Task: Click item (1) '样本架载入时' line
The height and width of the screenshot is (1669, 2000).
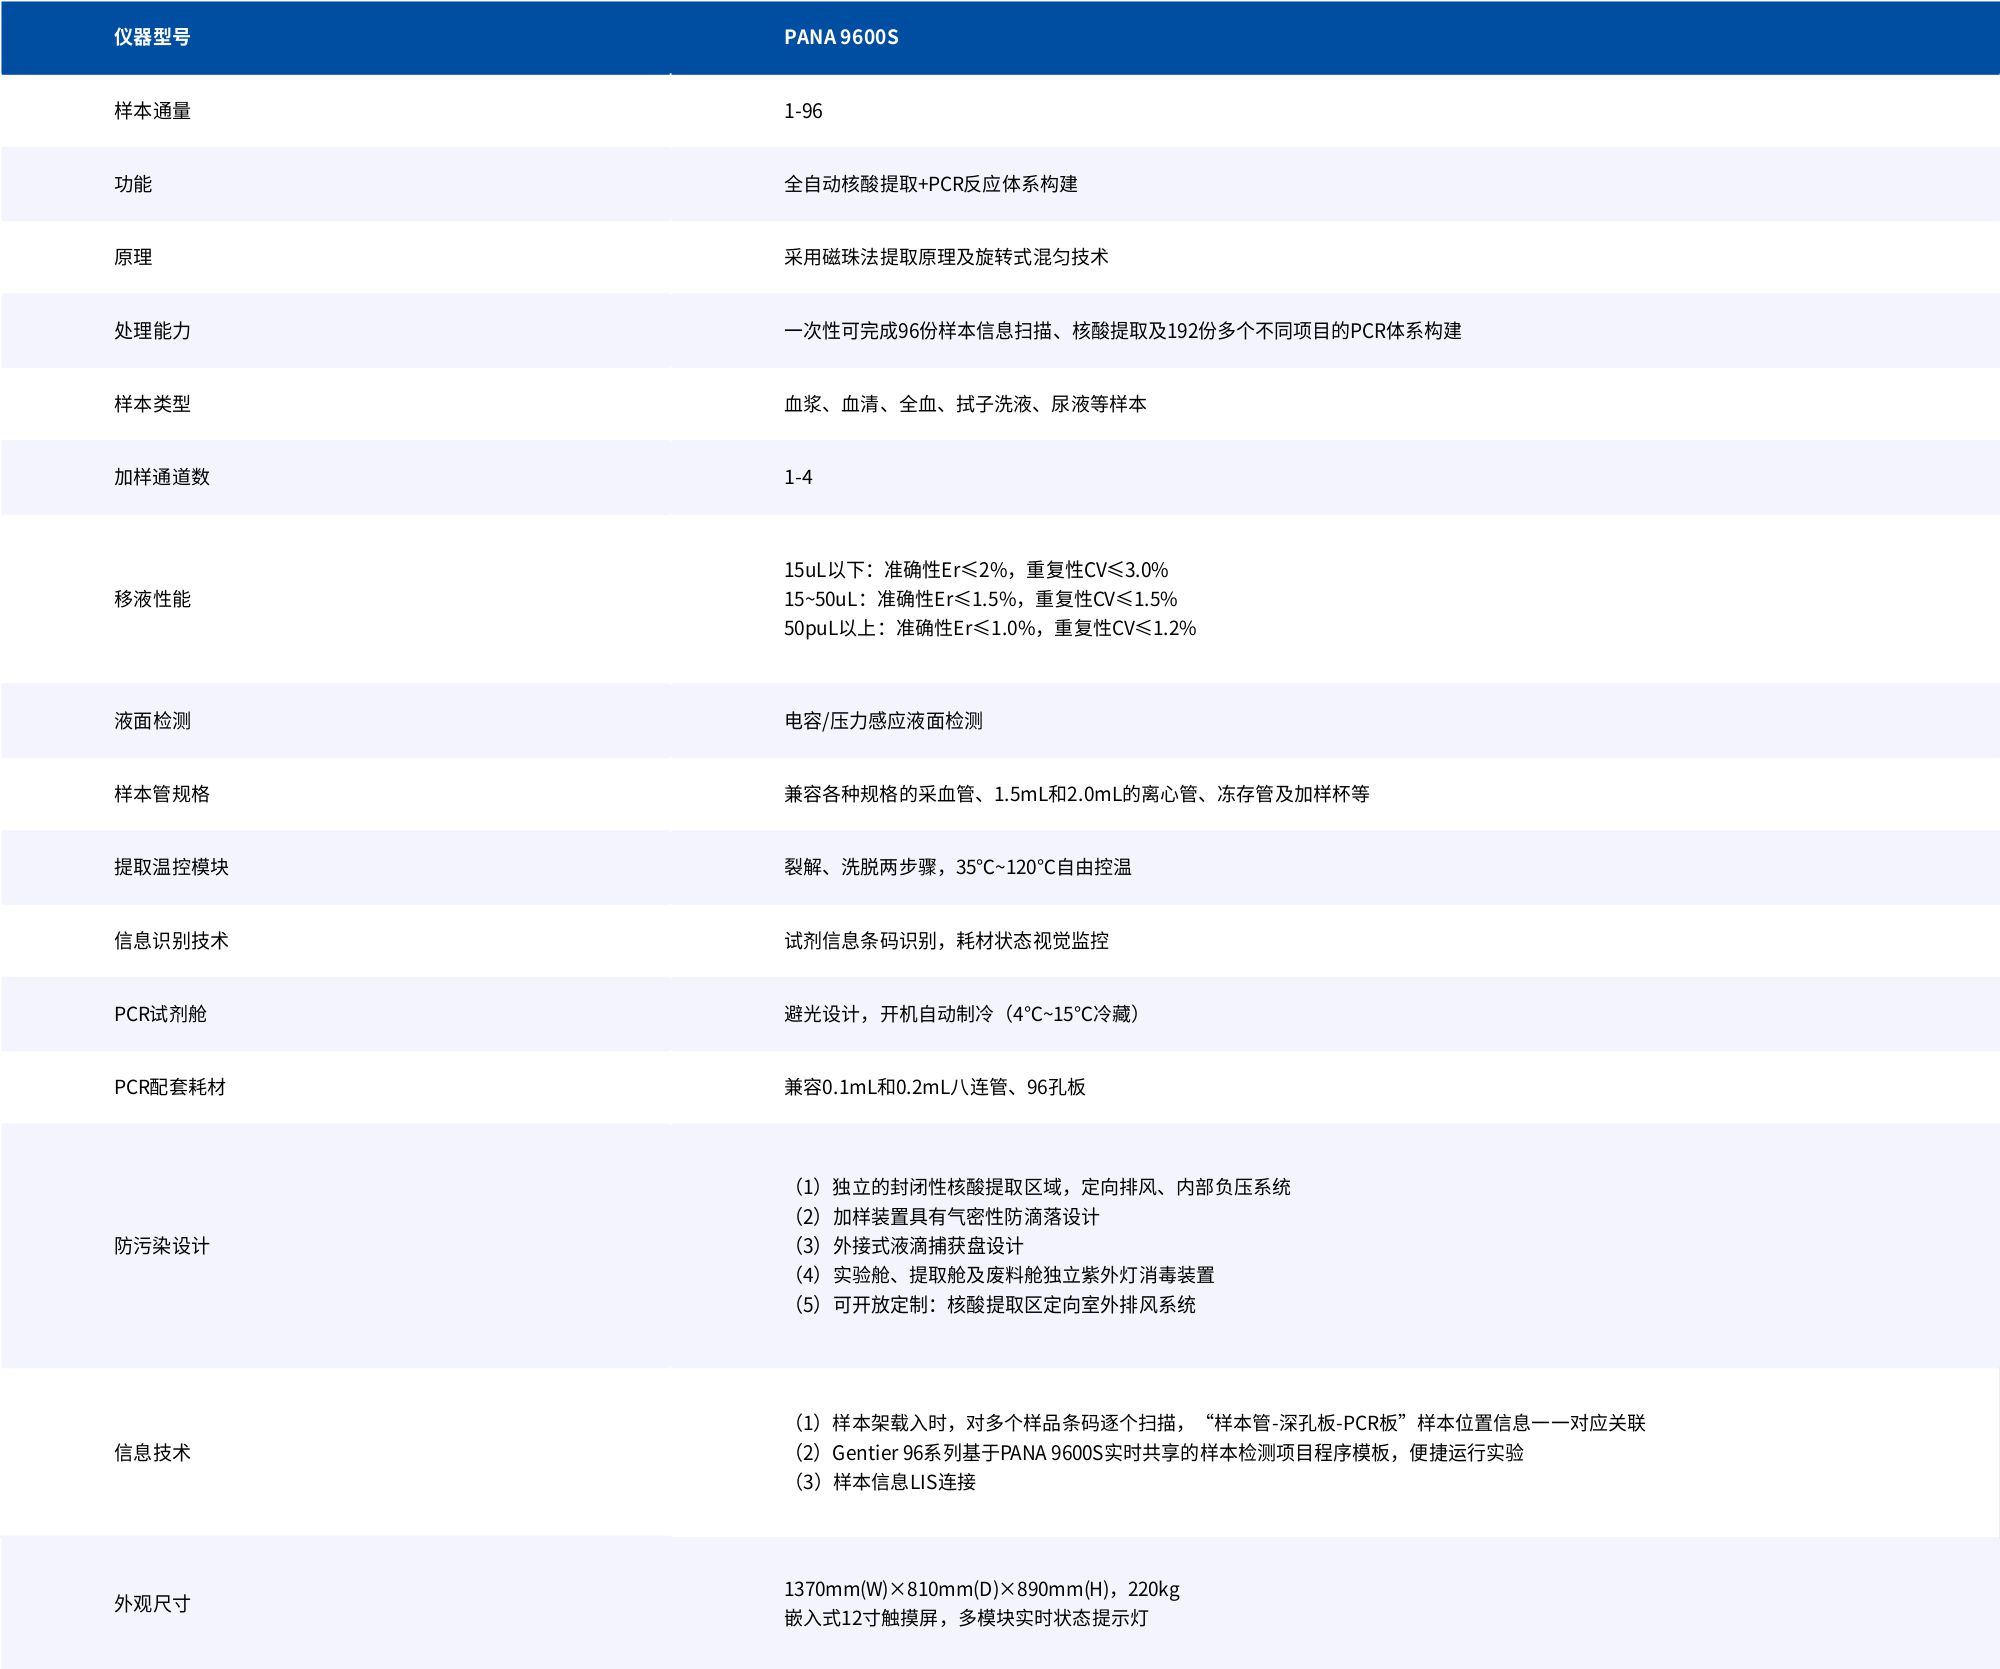Action: [x=1218, y=1423]
